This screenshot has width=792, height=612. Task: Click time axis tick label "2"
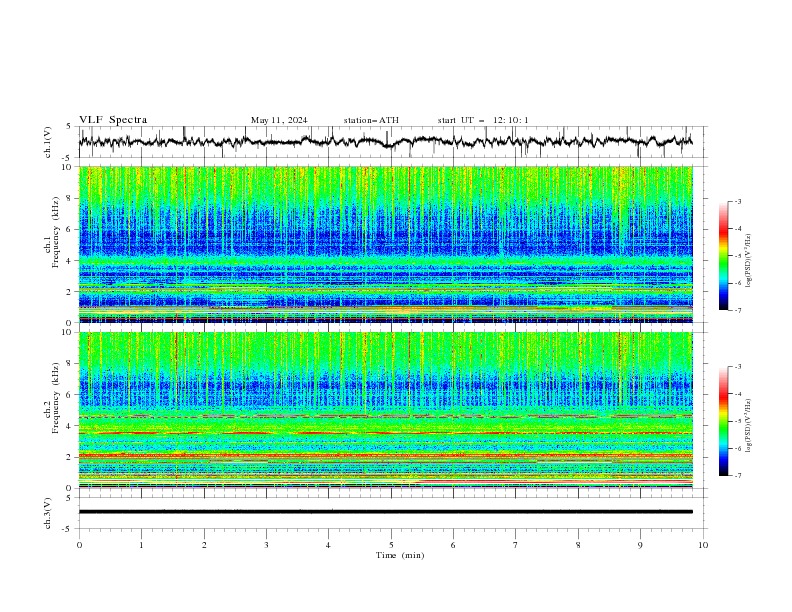[x=204, y=545]
